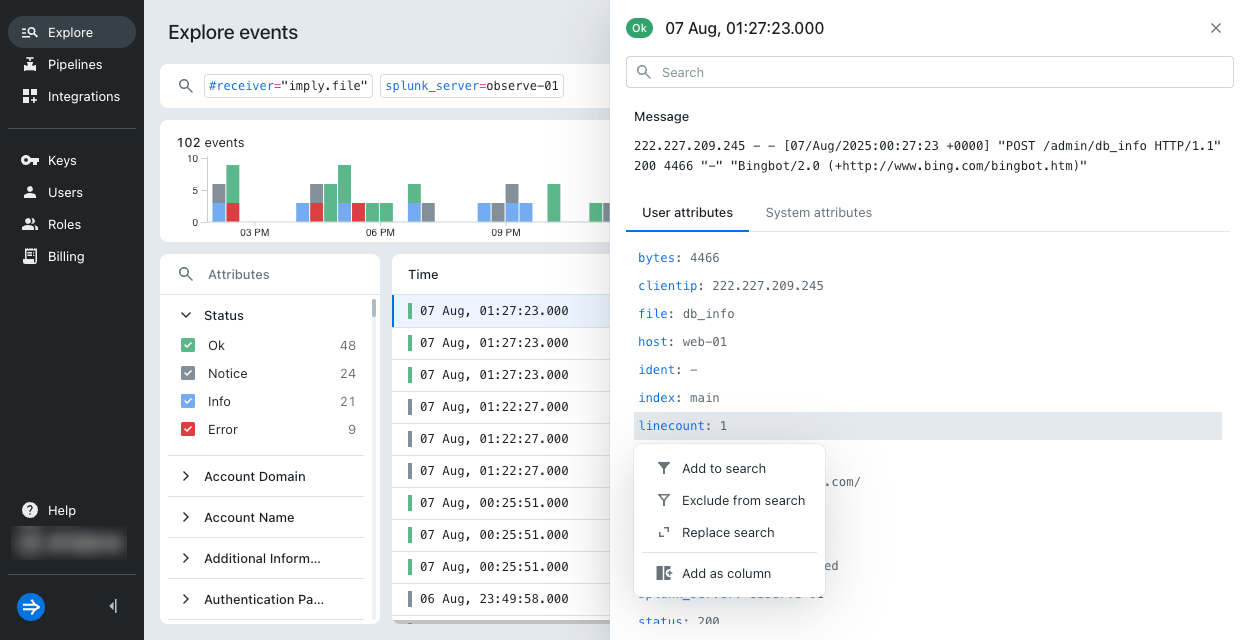
Task: Open the Help question-mark icon
Action: click(30, 511)
